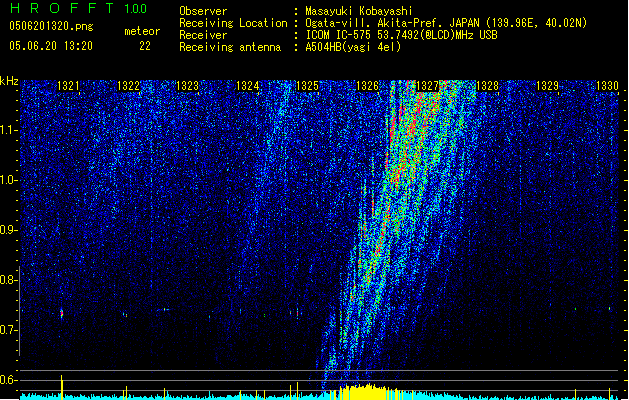Click the 1.1 kHz frequency label
This screenshot has width=629, height=400.
coord(9,130)
